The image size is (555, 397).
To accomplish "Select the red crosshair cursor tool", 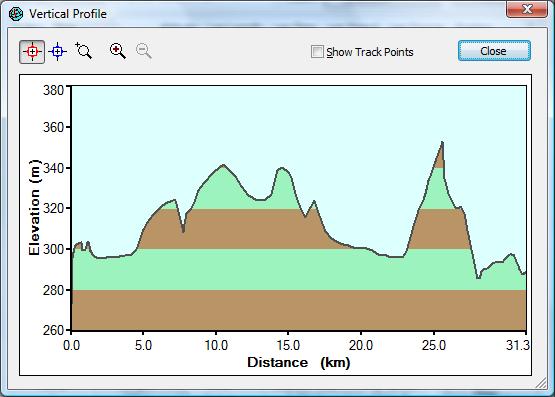I will click(x=32, y=52).
